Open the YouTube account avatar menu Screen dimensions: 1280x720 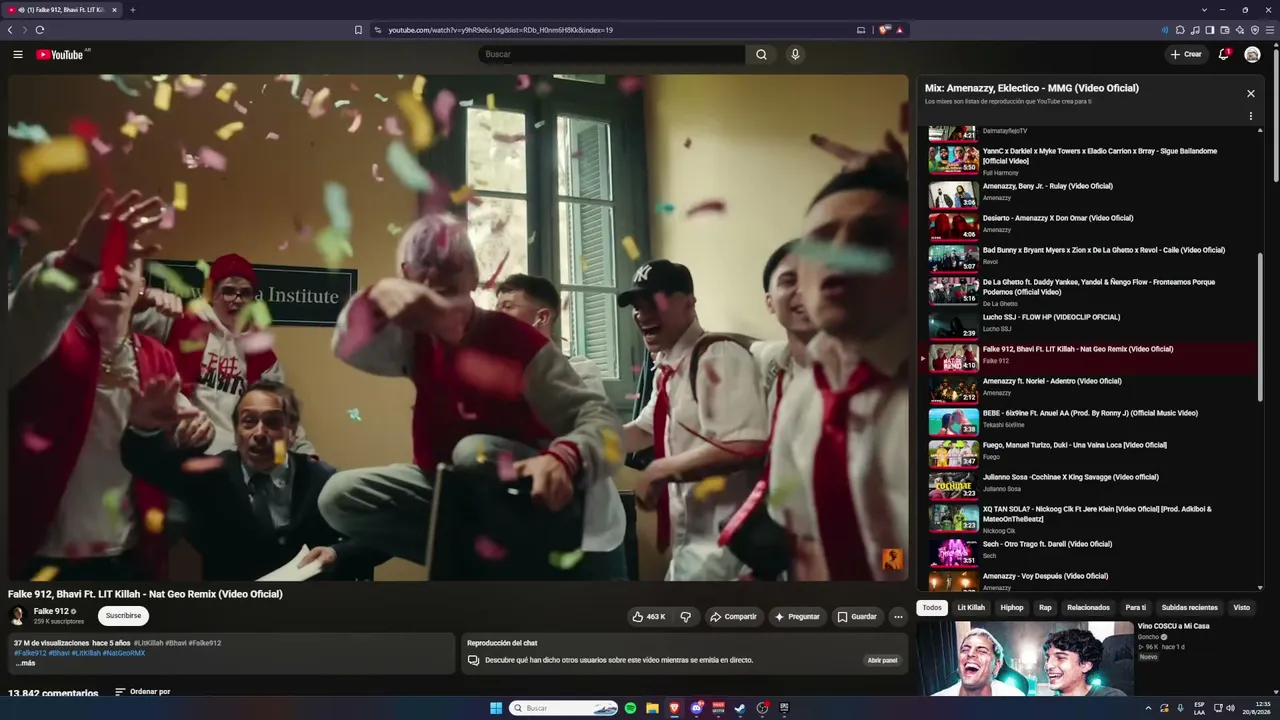click(x=1252, y=54)
